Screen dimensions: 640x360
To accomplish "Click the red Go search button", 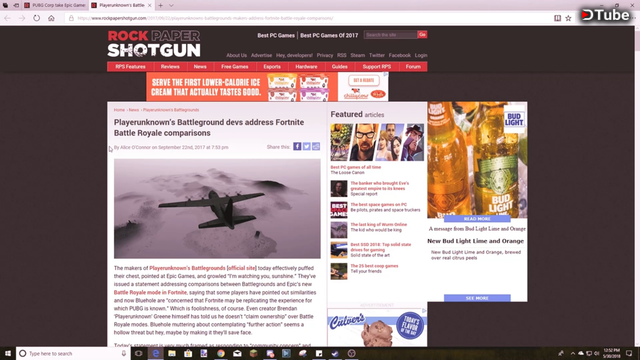I will pyautogui.click(x=422, y=35).
